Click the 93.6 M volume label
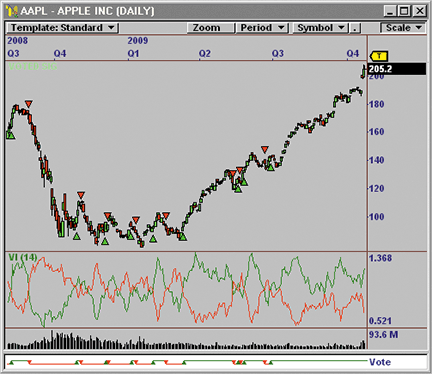This screenshot has width=432, height=374. [x=383, y=334]
